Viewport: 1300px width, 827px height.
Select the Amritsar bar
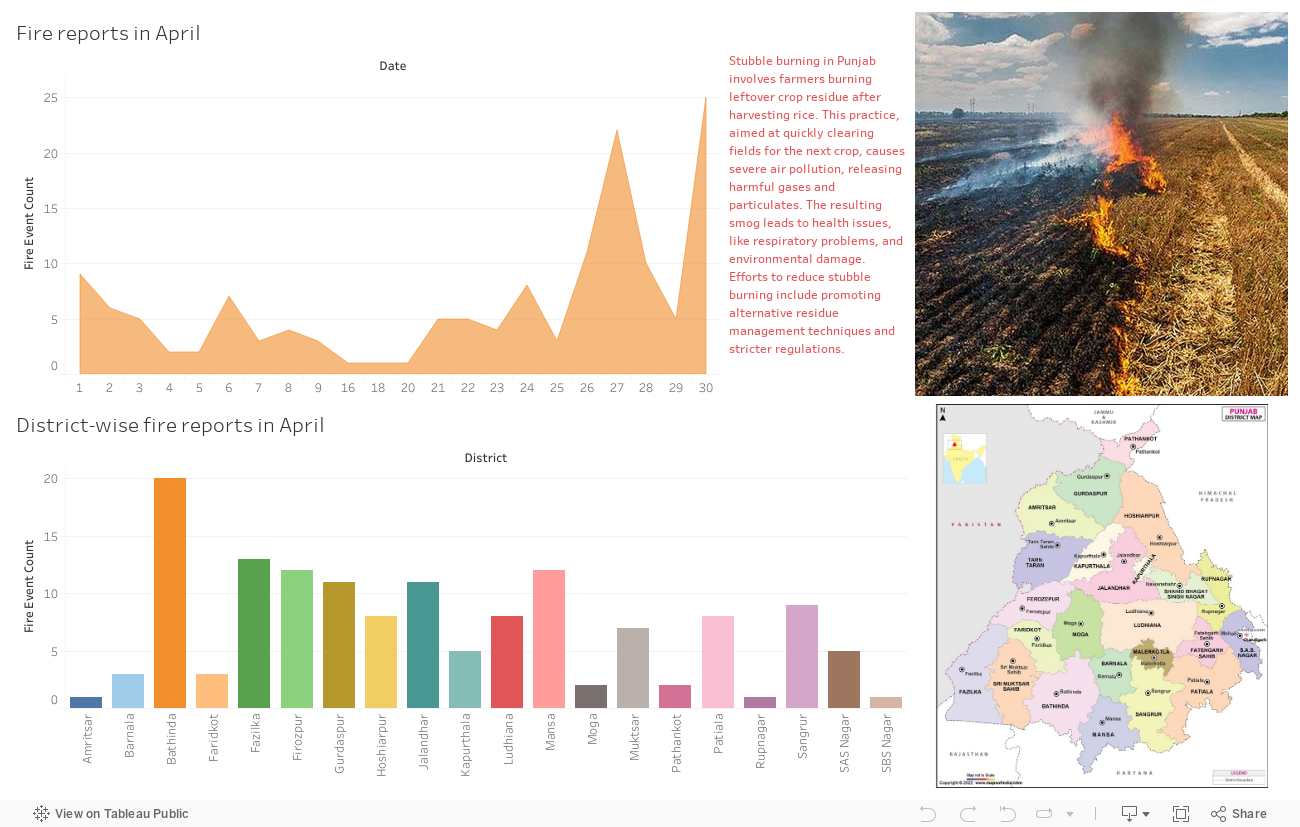click(86, 702)
